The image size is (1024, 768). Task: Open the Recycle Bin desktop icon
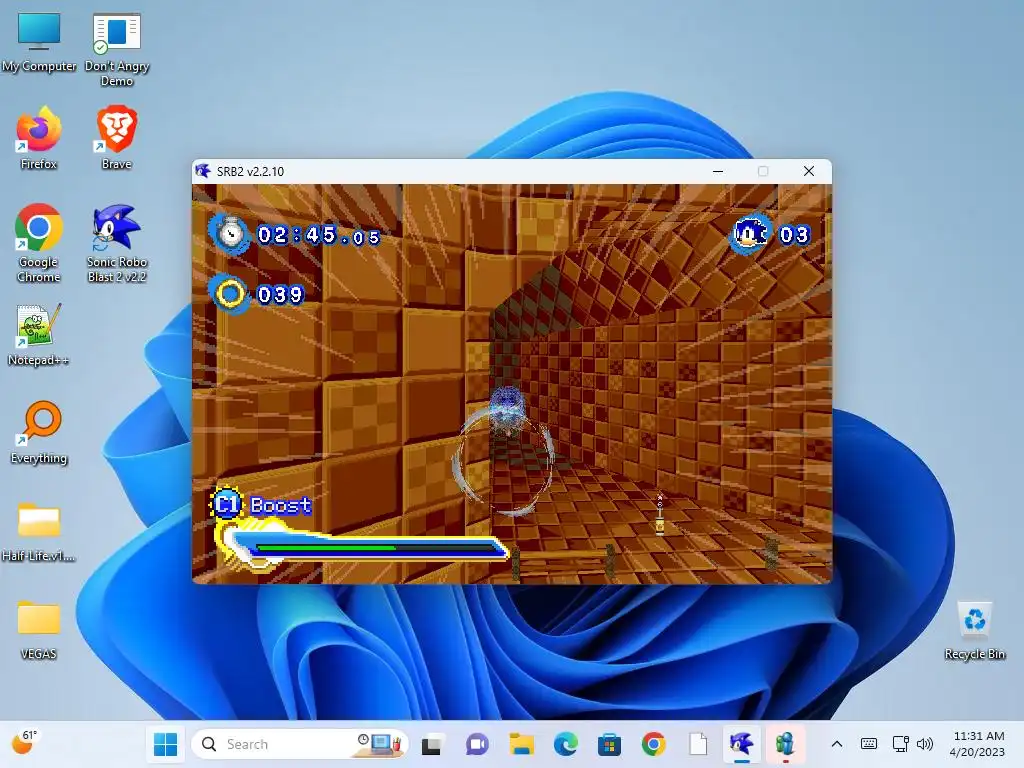click(974, 629)
